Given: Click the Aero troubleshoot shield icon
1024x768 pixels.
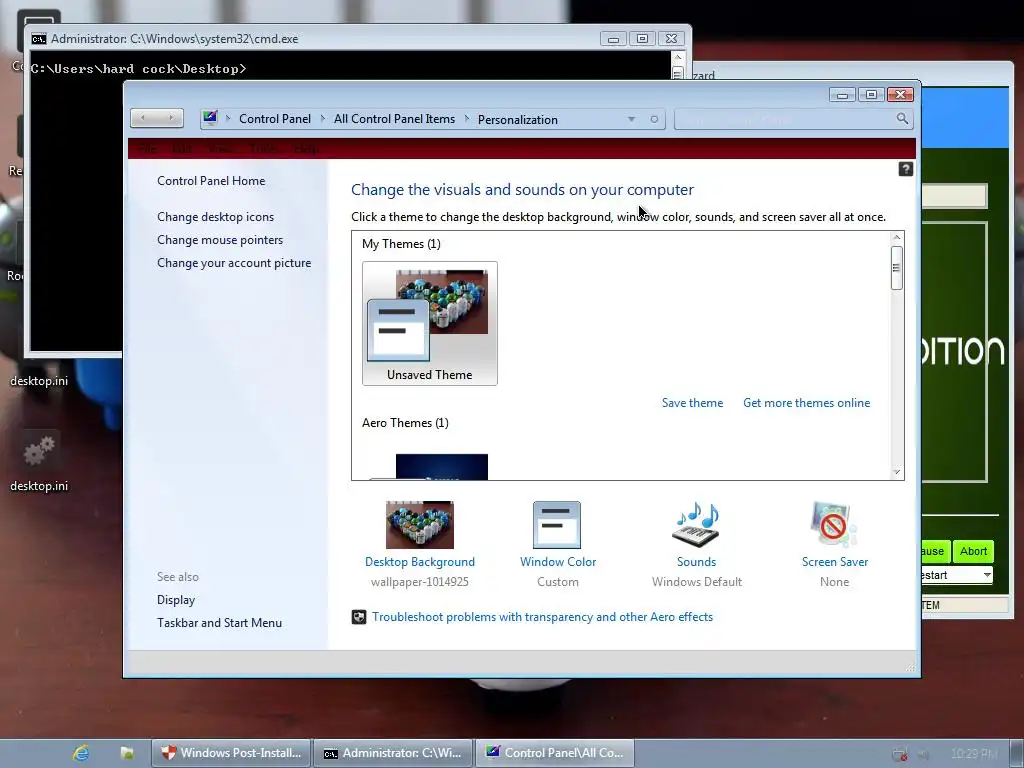Looking at the screenshot, I should pos(359,617).
